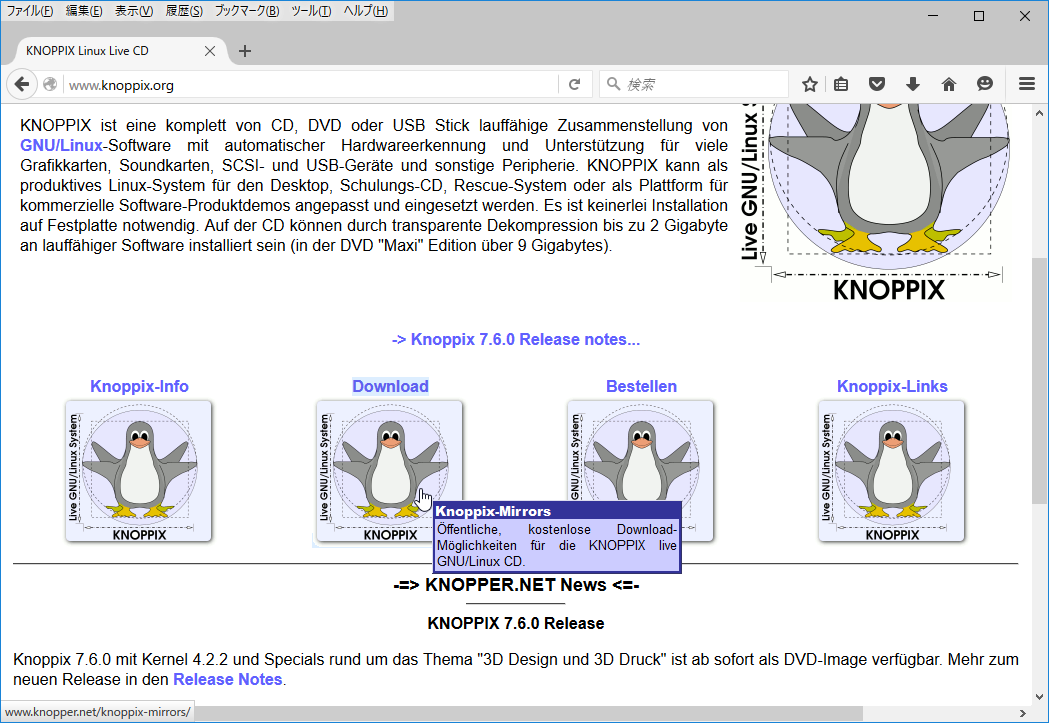Open a new tab with plus button

click(x=245, y=51)
